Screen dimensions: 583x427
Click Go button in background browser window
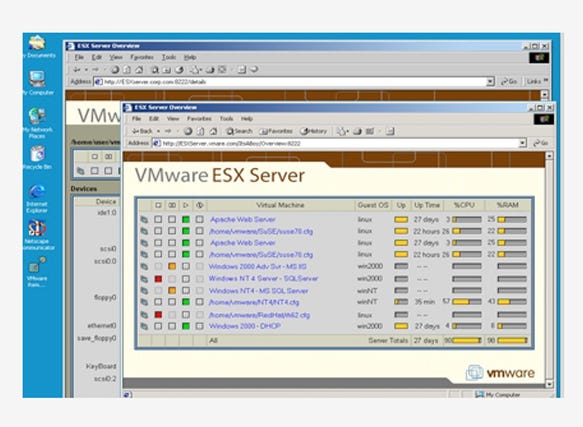[509, 81]
